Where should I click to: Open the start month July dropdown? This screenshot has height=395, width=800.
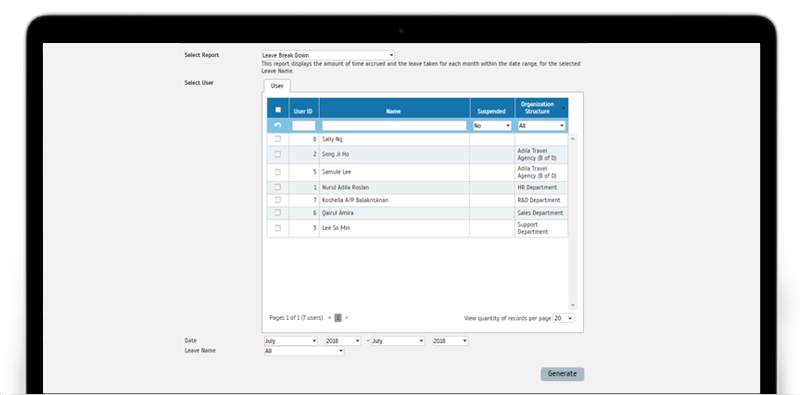click(291, 341)
